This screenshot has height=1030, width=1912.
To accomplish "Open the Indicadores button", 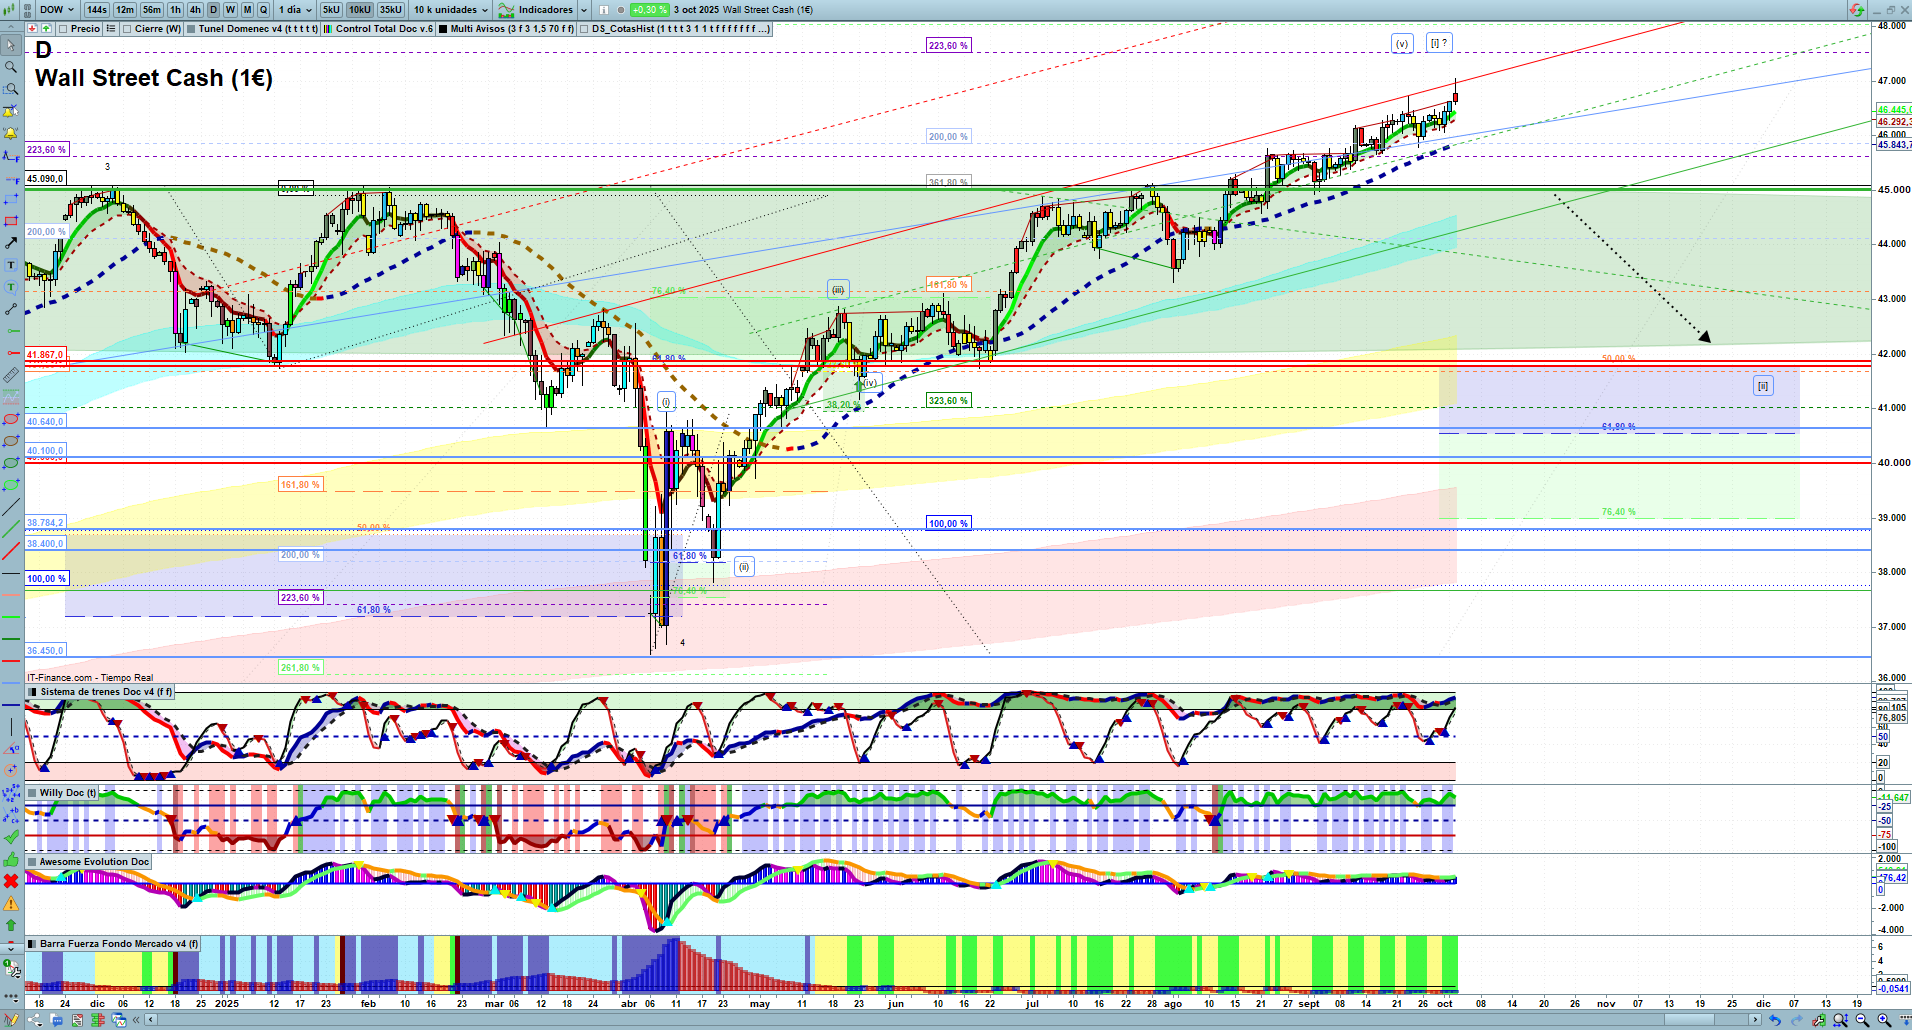I will click(536, 9).
